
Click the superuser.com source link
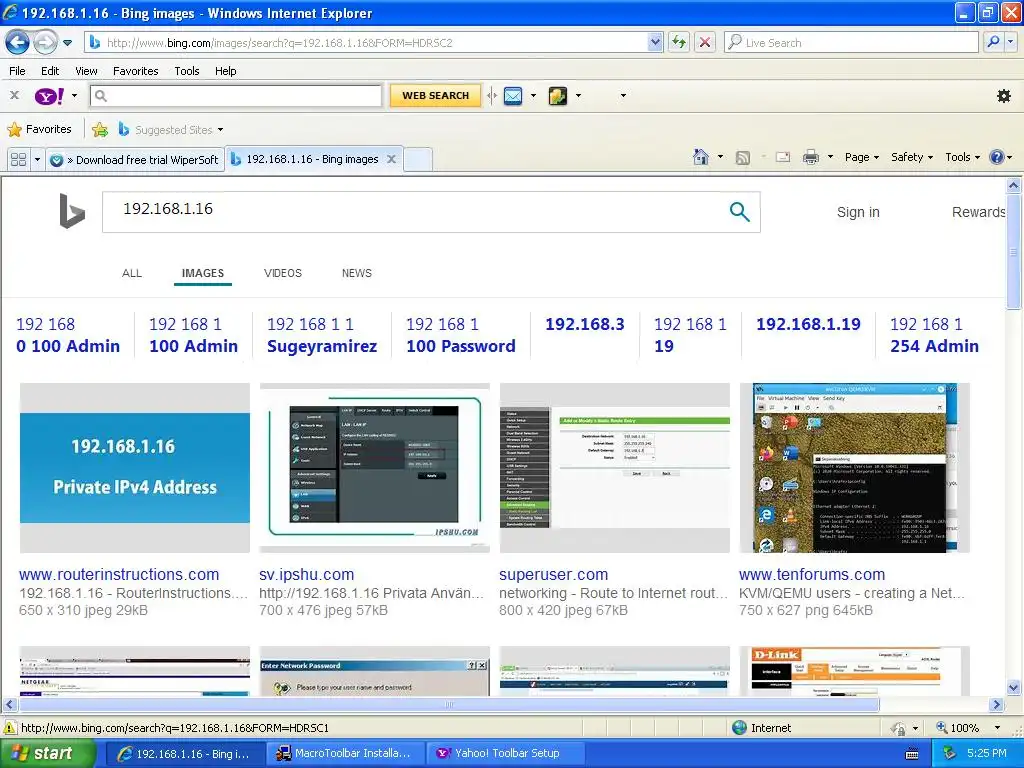(x=553, y=575)
